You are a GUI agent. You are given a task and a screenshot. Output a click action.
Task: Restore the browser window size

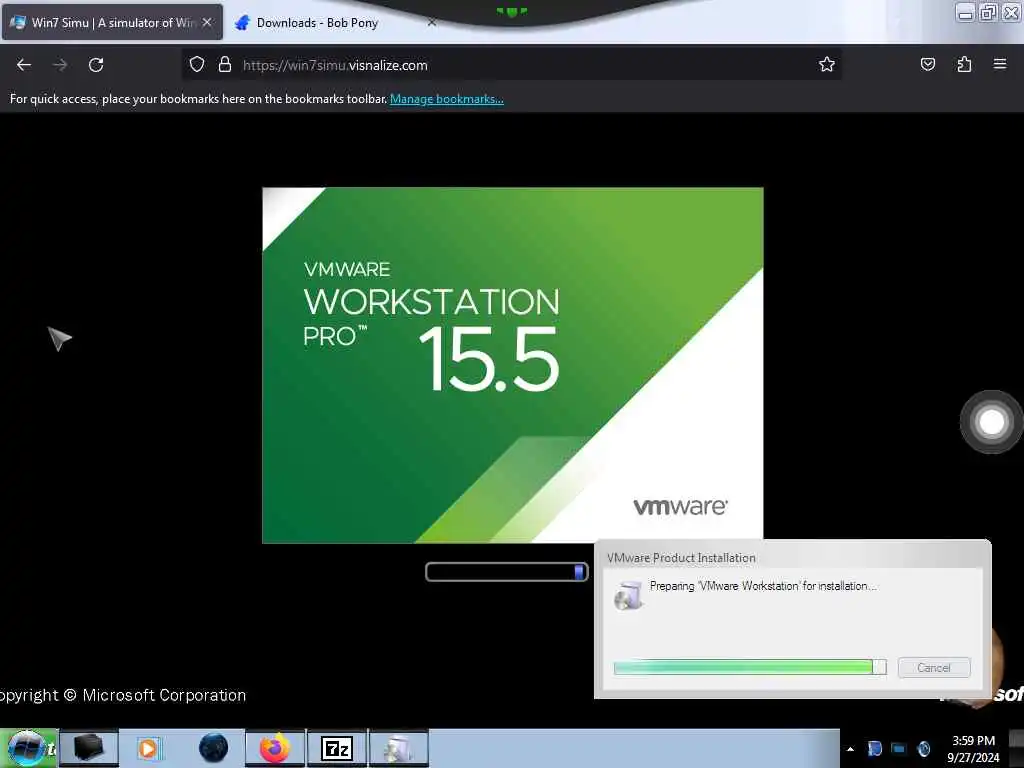[x=988, y=12]
